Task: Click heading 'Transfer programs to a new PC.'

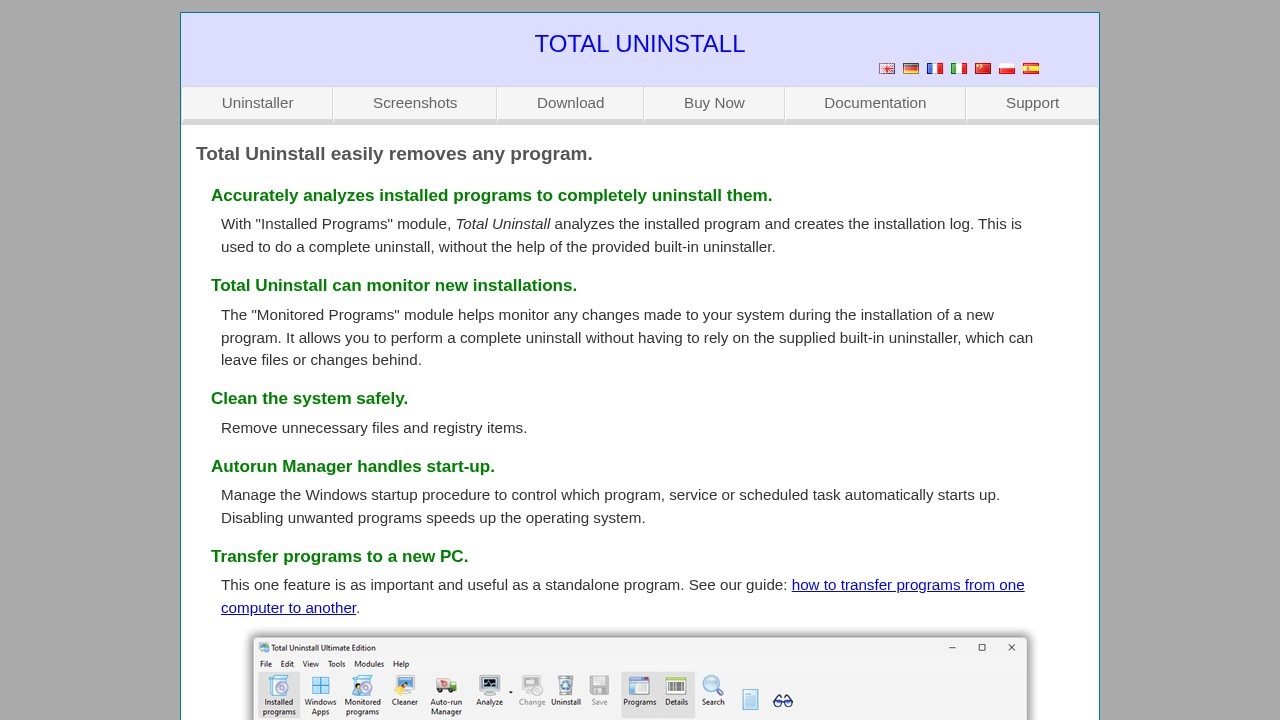Action: 340,557
